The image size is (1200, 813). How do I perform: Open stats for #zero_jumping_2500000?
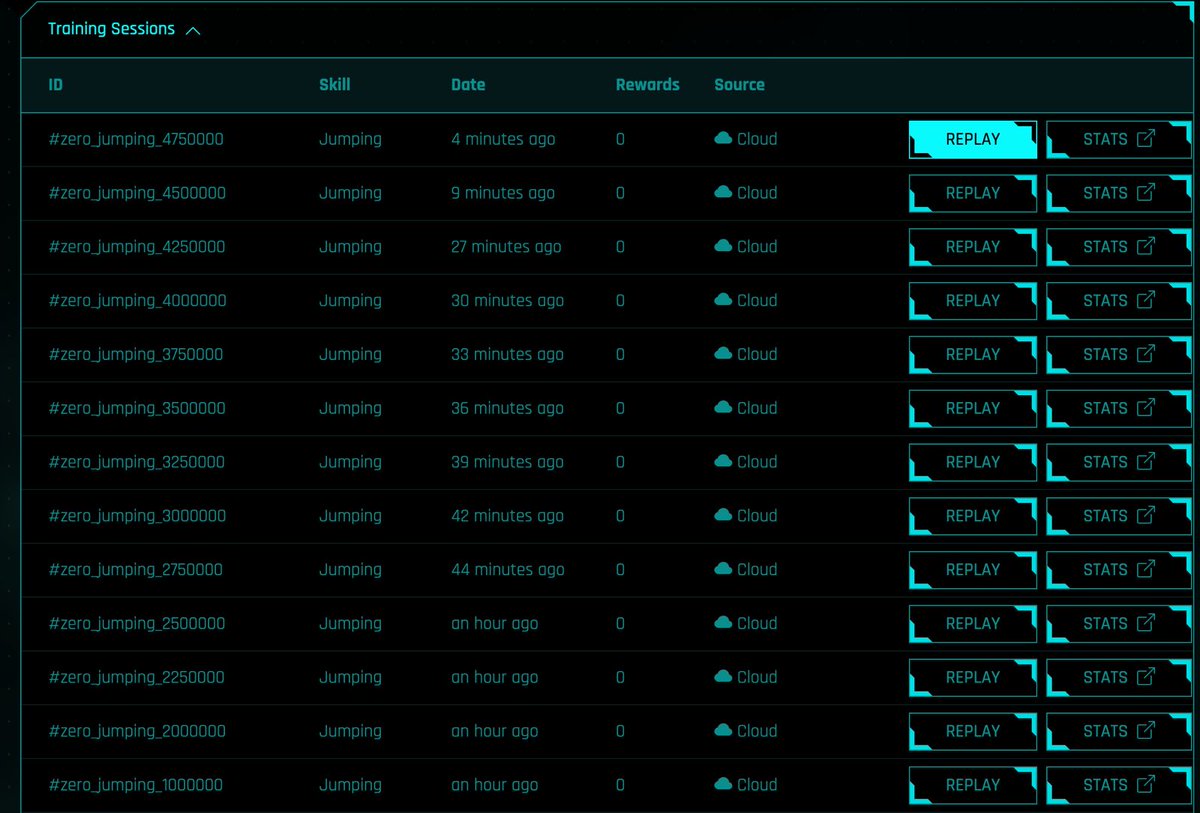[1118, 624]
